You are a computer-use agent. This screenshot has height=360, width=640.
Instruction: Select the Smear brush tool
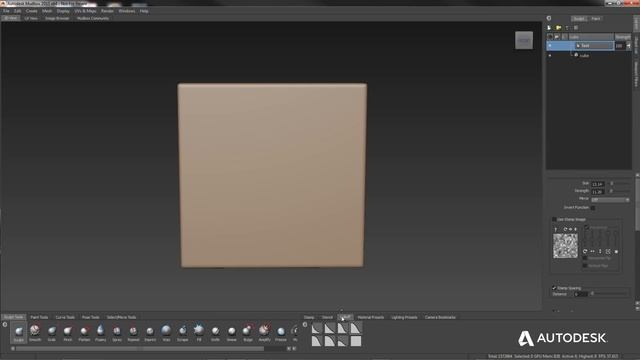tap(231, 332)
